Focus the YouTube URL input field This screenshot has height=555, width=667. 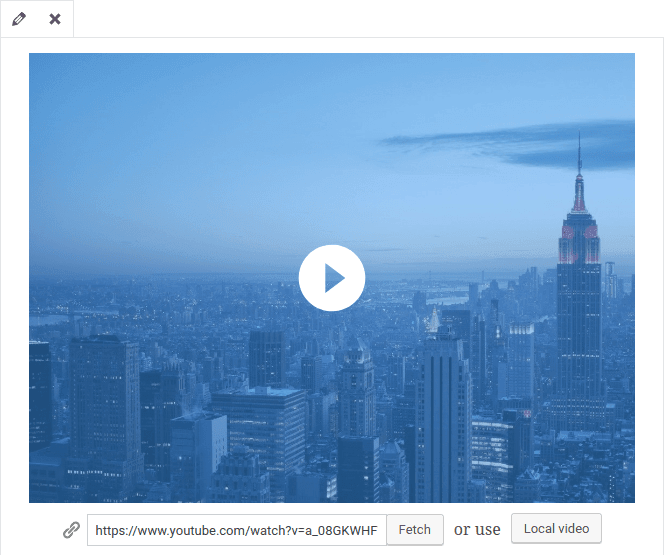(237, 530)
